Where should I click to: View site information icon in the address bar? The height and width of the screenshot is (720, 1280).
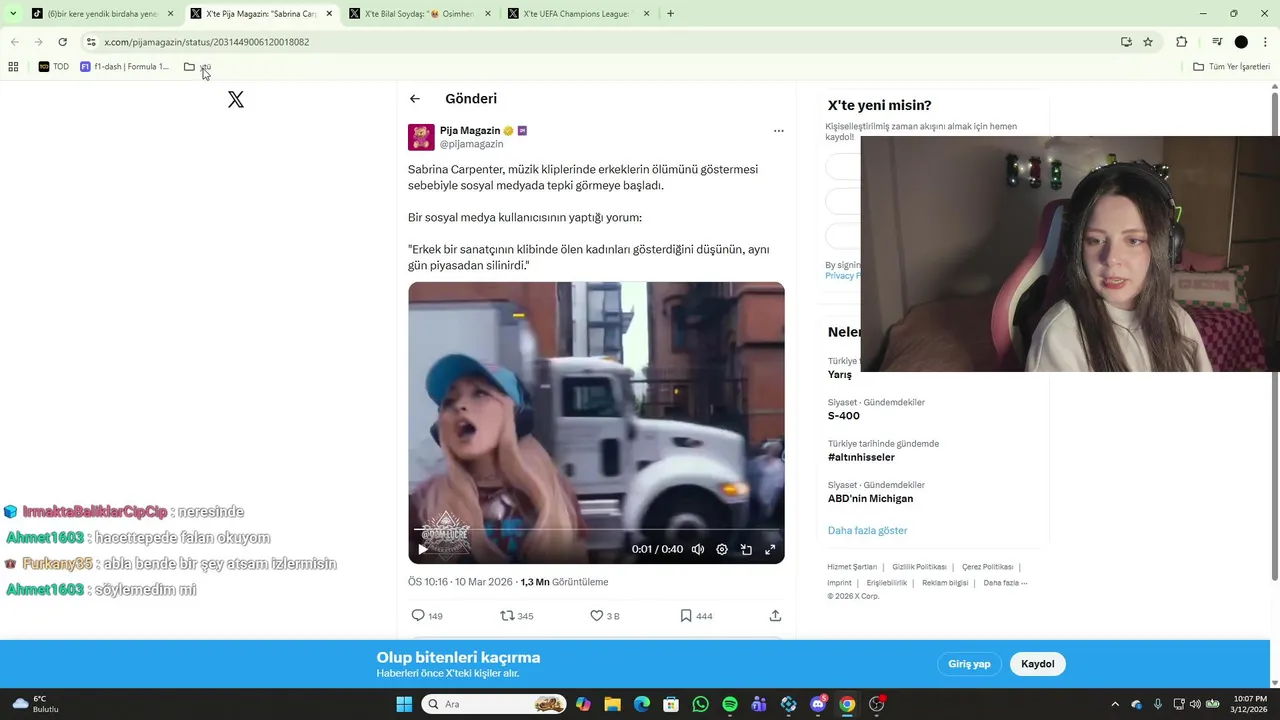coord(91,42)
